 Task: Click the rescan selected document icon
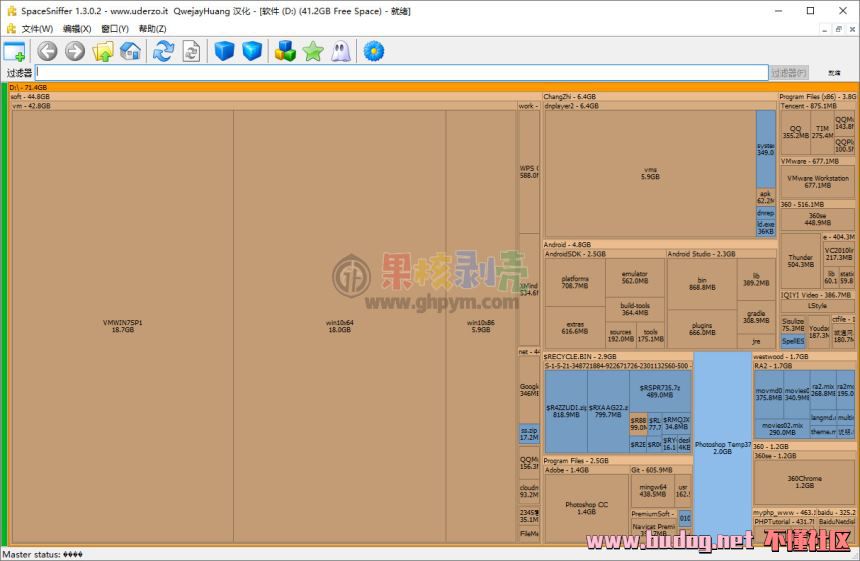[x=191, y=52]
